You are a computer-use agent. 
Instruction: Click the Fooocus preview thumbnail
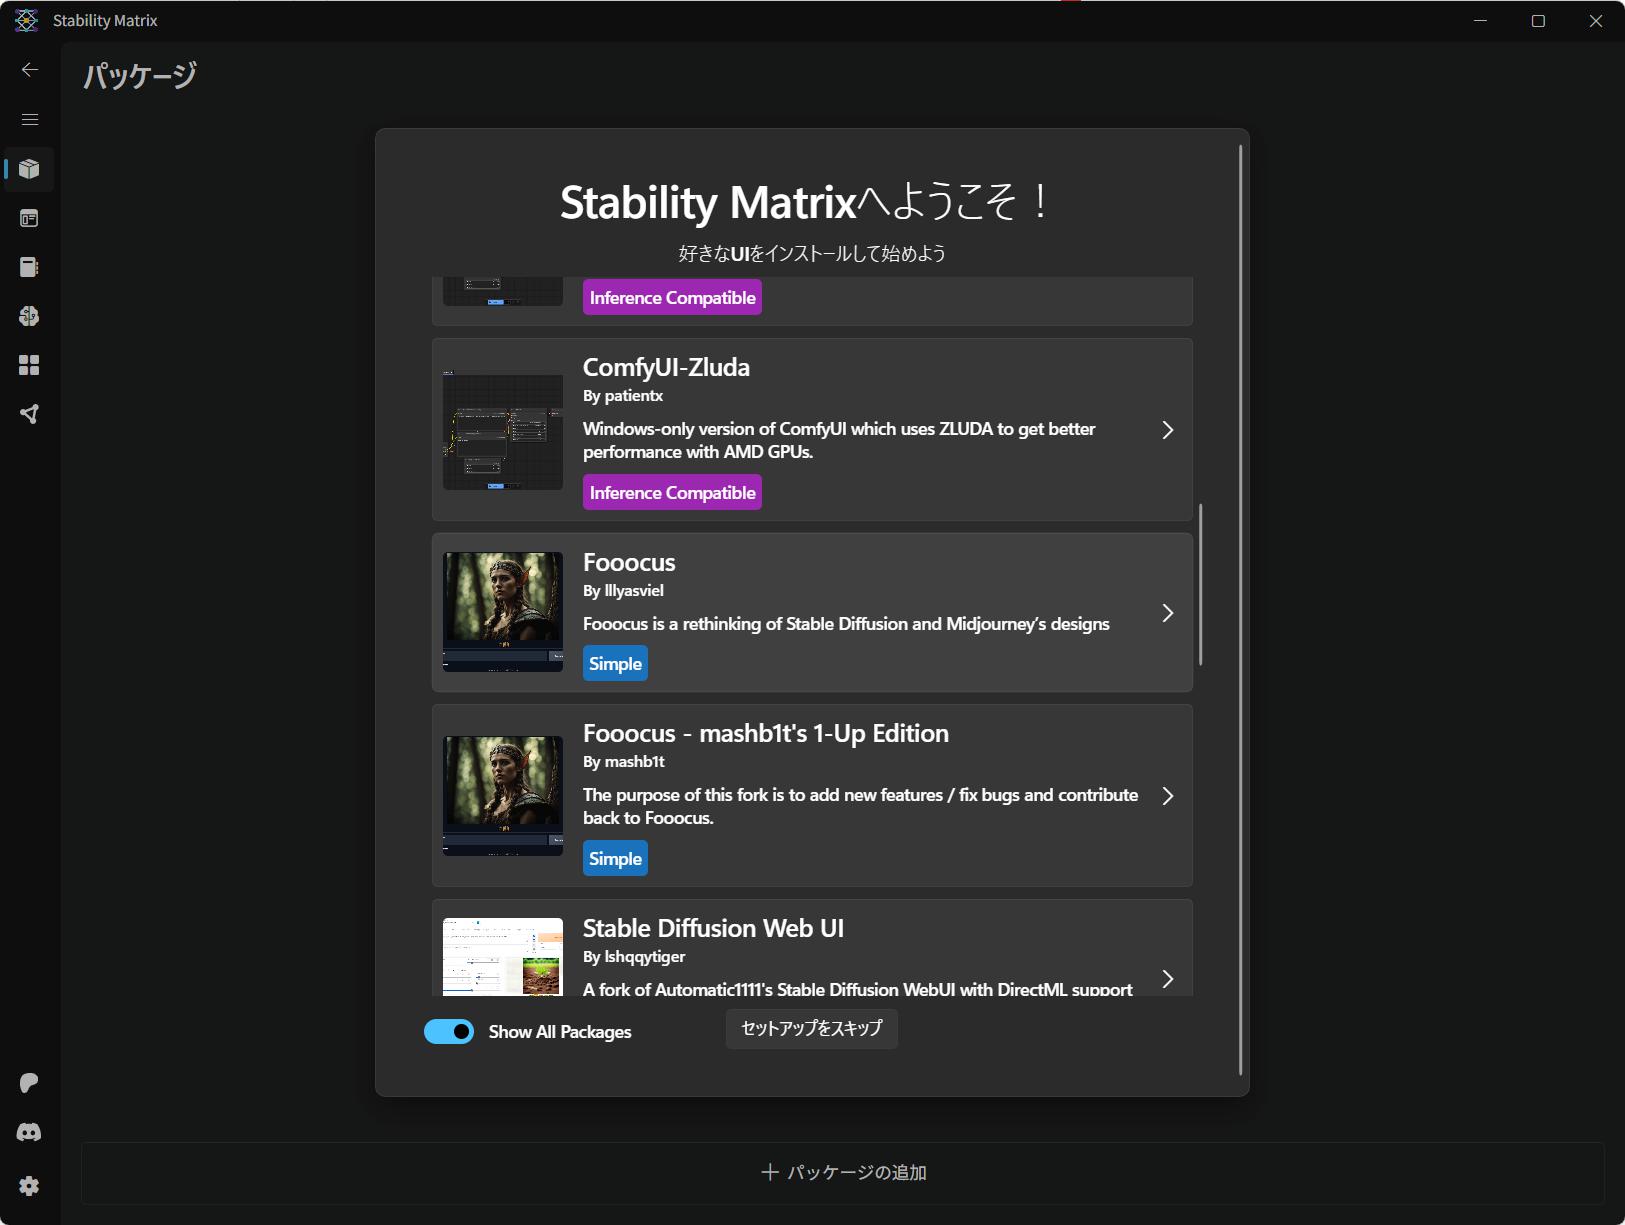[x=503, y=612]
